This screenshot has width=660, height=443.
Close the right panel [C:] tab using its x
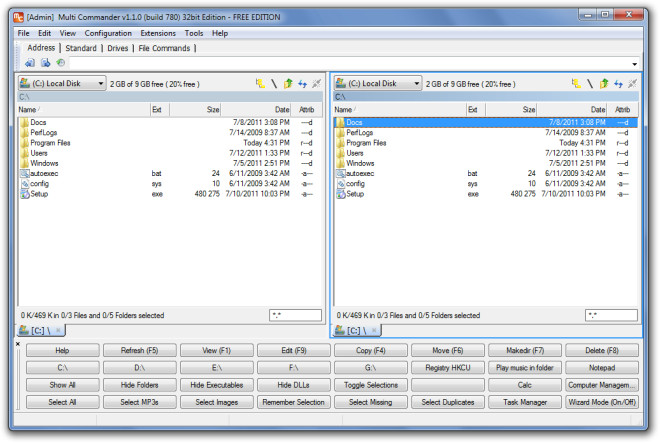374,330
